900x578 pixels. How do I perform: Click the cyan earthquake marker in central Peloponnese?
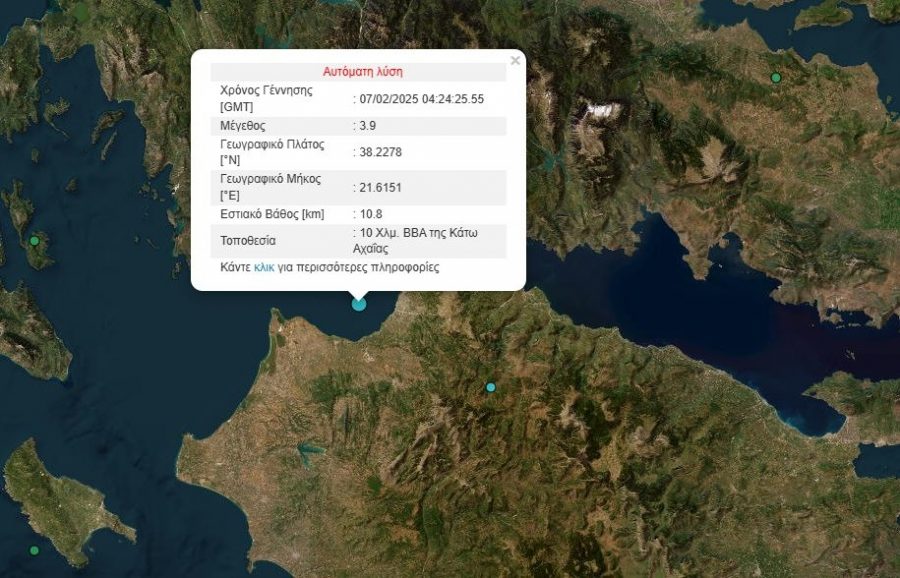tap(491, 387)
